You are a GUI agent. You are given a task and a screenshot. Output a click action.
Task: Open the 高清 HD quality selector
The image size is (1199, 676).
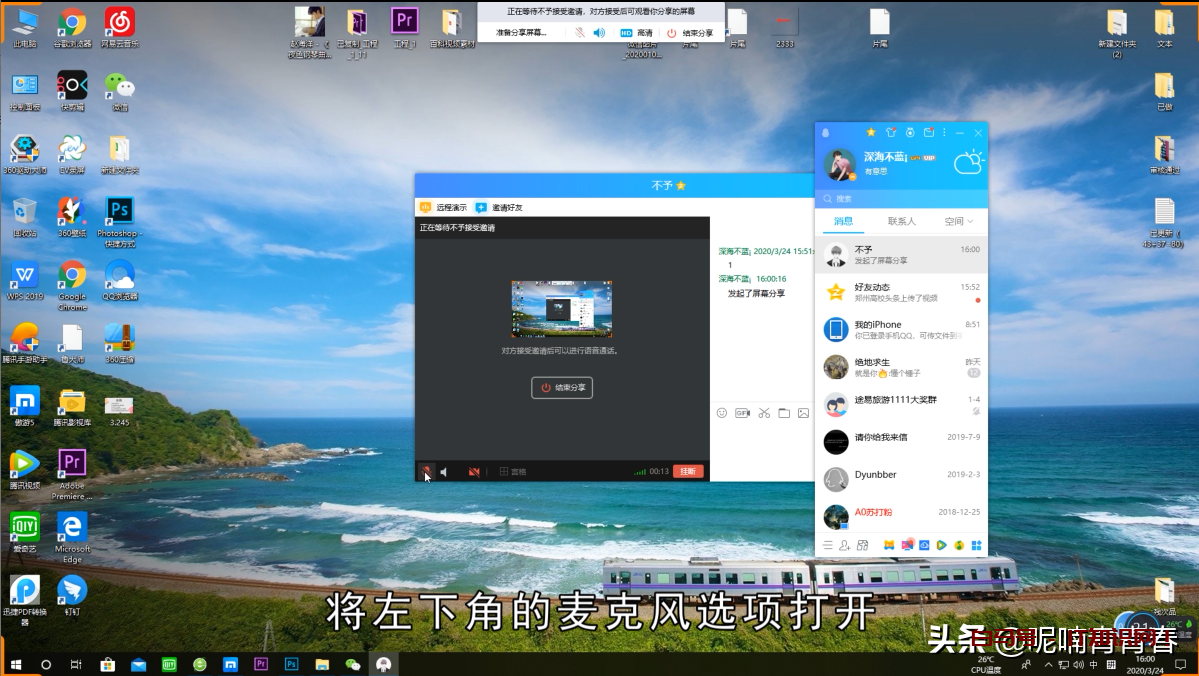pos(636,33)
